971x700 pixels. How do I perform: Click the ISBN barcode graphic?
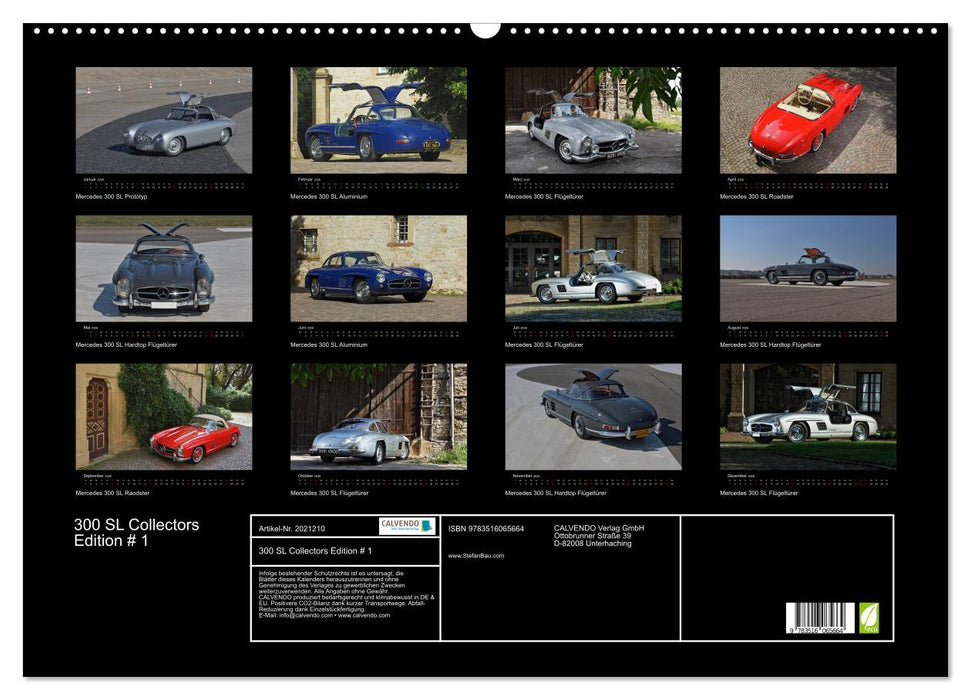tap(820, 617)
